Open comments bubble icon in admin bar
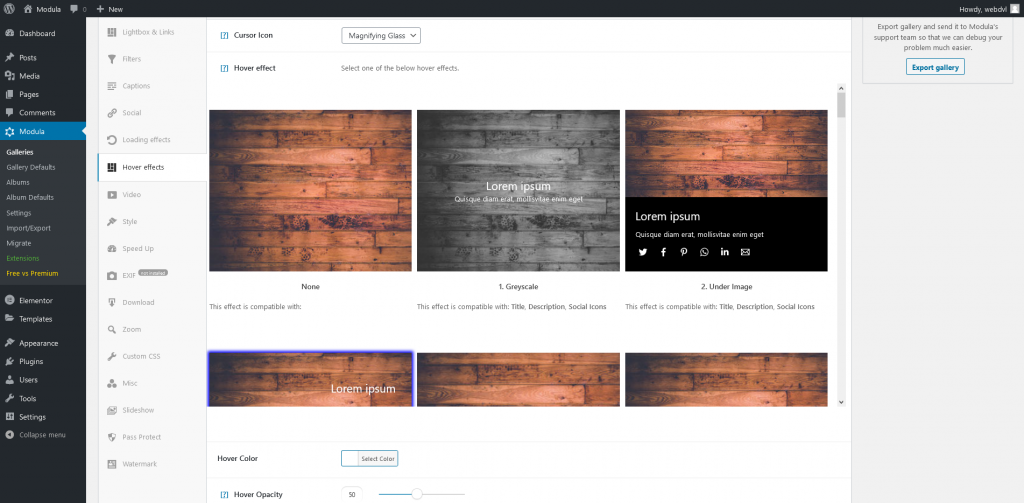This screenshot has width=1024, height=503. coord(76,8)
